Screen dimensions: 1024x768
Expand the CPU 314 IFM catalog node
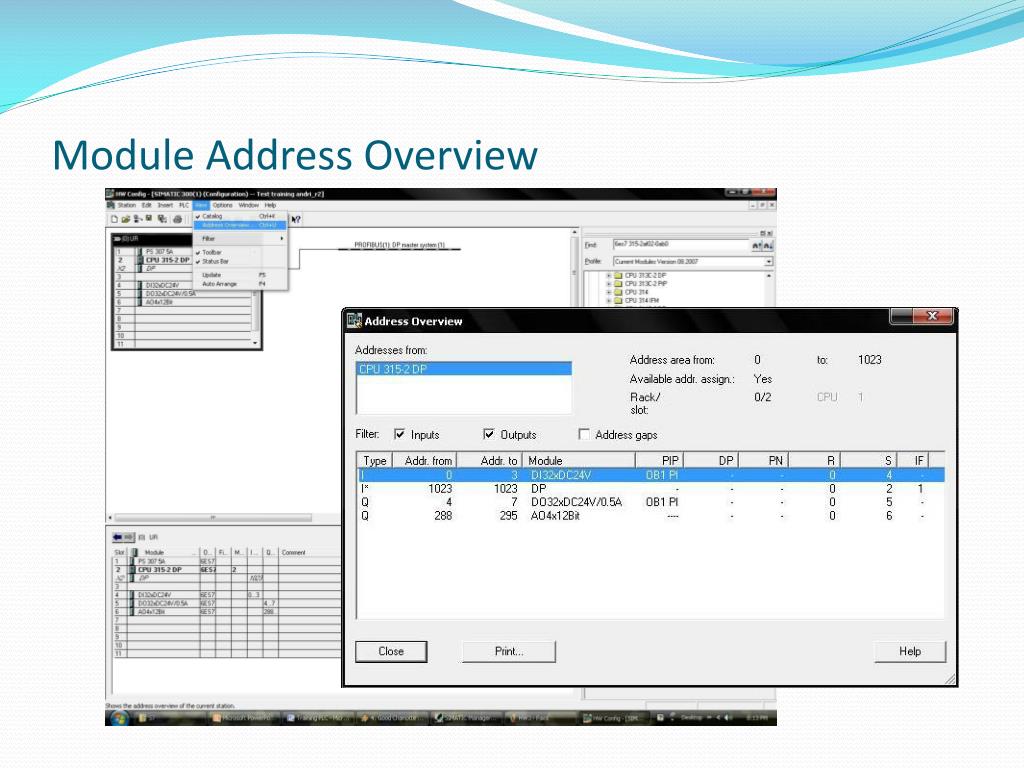(609, 300)
